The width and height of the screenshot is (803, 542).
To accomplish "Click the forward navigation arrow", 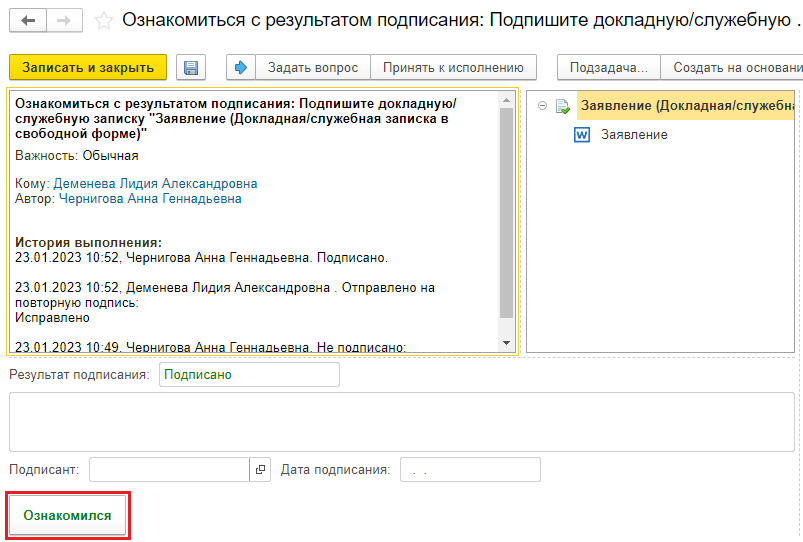I will (x=64, y=20).
